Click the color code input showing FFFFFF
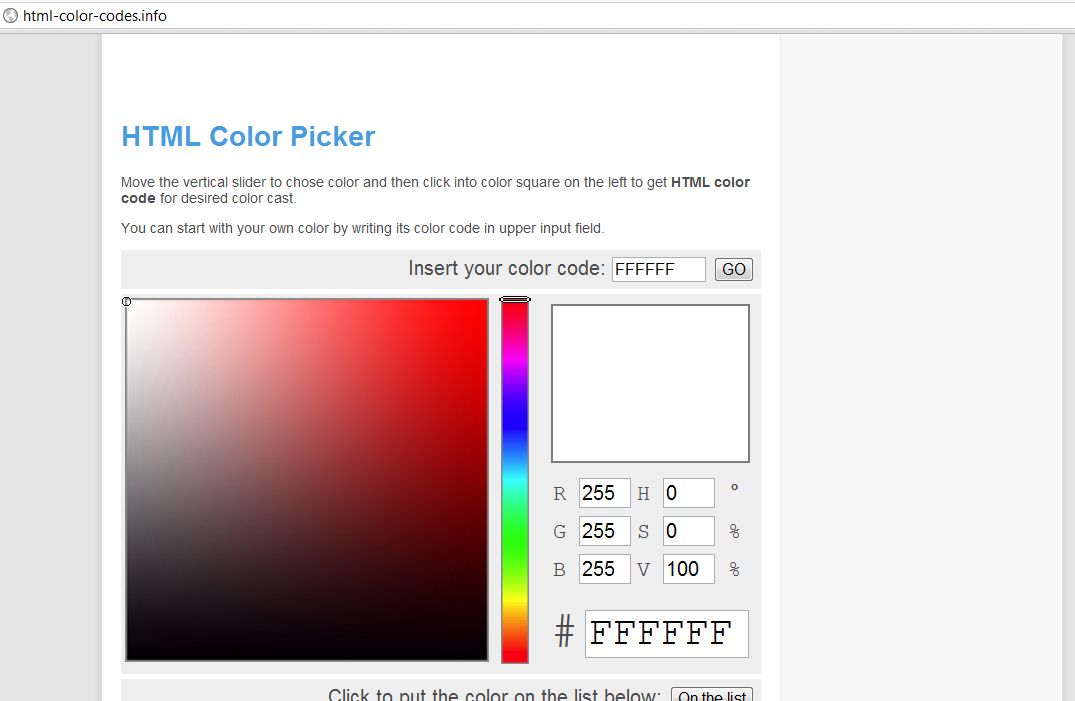The height and width of the screenshot is (701, 1075). click(658, 269)
